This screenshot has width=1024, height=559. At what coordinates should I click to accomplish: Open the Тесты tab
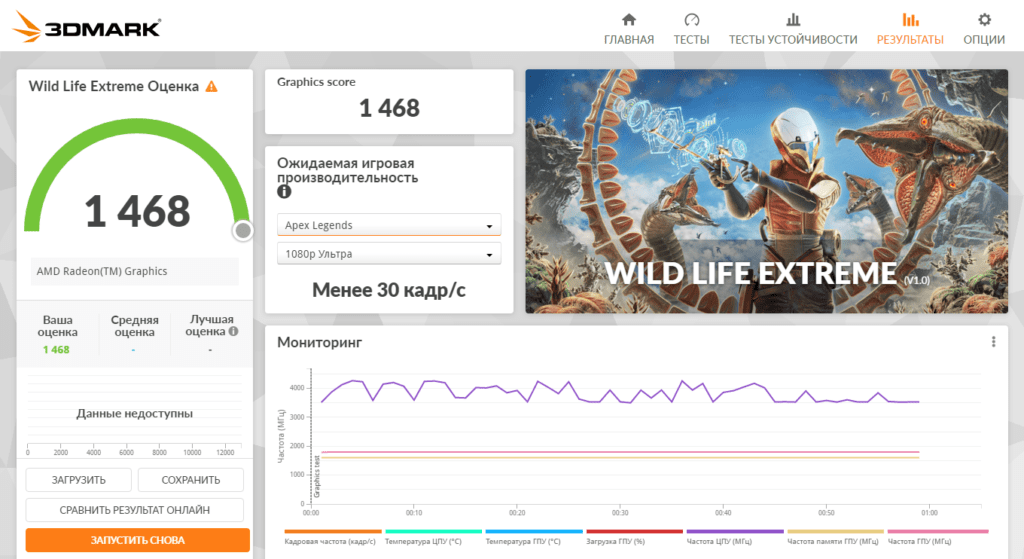pyautogui.click(x=691, y=39)
